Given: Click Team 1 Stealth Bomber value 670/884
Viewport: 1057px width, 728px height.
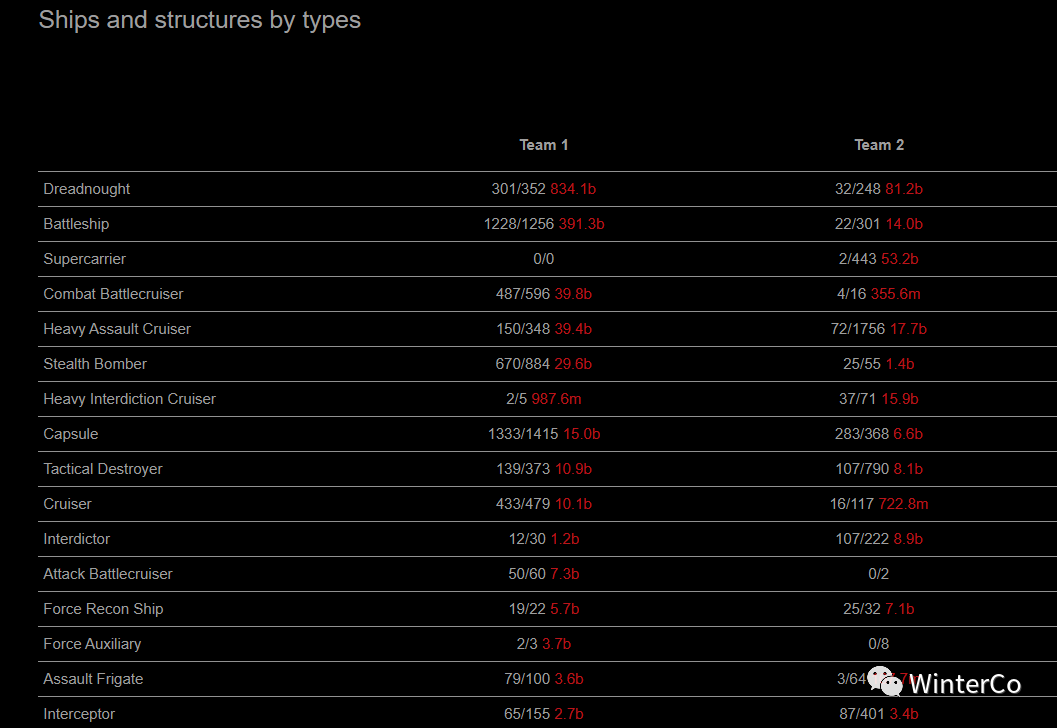Looking at the screenshot, I should [x=522, y=364].
